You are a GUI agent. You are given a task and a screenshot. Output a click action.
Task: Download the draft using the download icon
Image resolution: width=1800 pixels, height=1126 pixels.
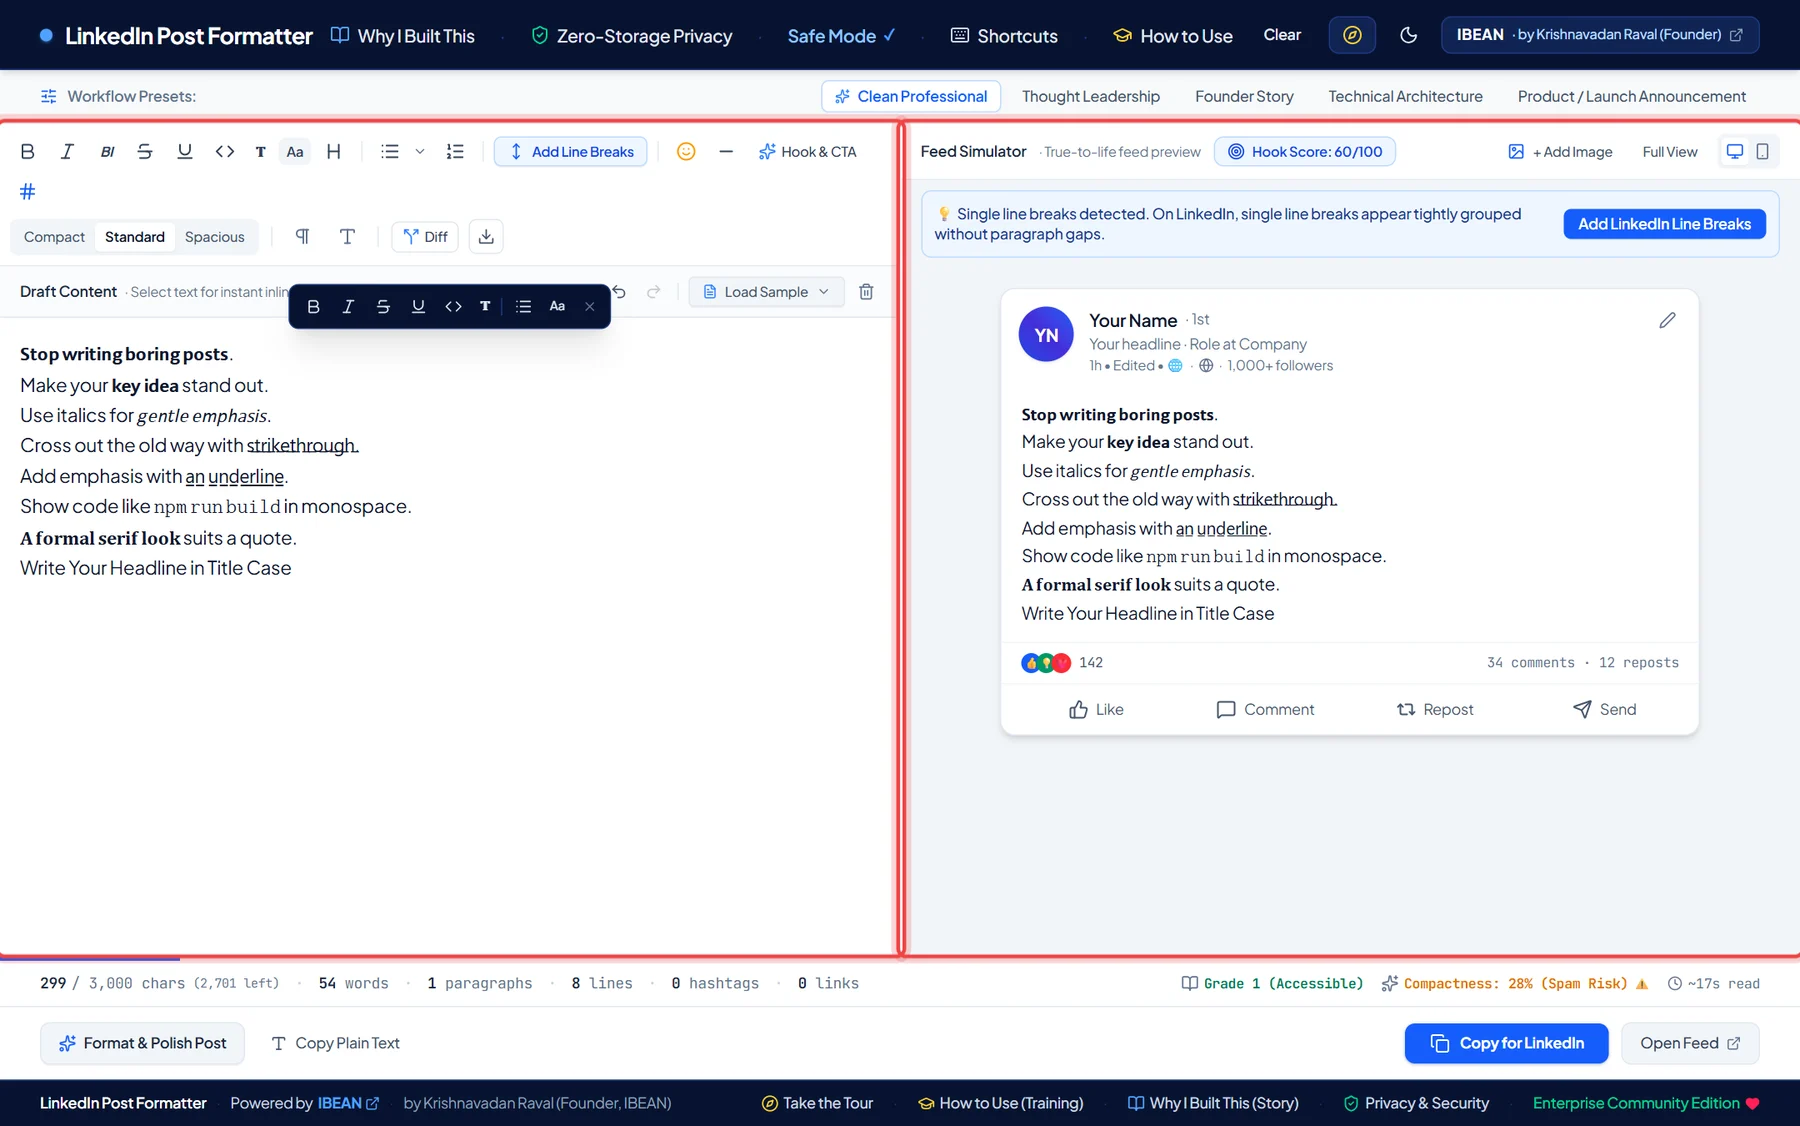486,237
